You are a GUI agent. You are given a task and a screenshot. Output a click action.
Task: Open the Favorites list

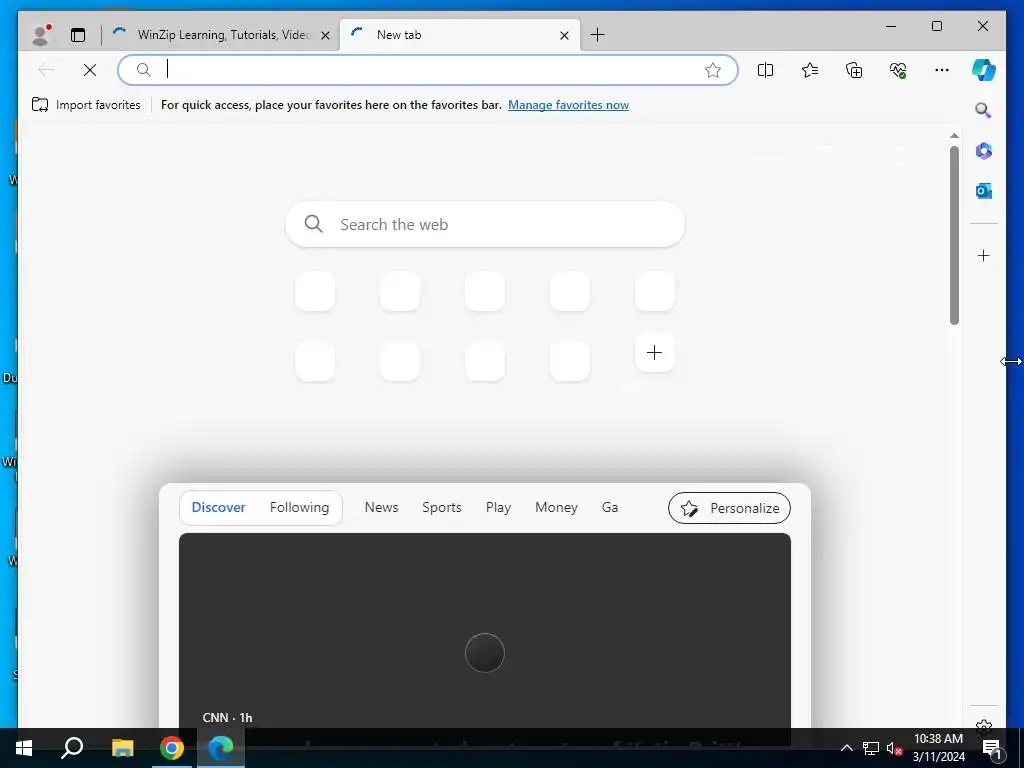click(810, 70)
